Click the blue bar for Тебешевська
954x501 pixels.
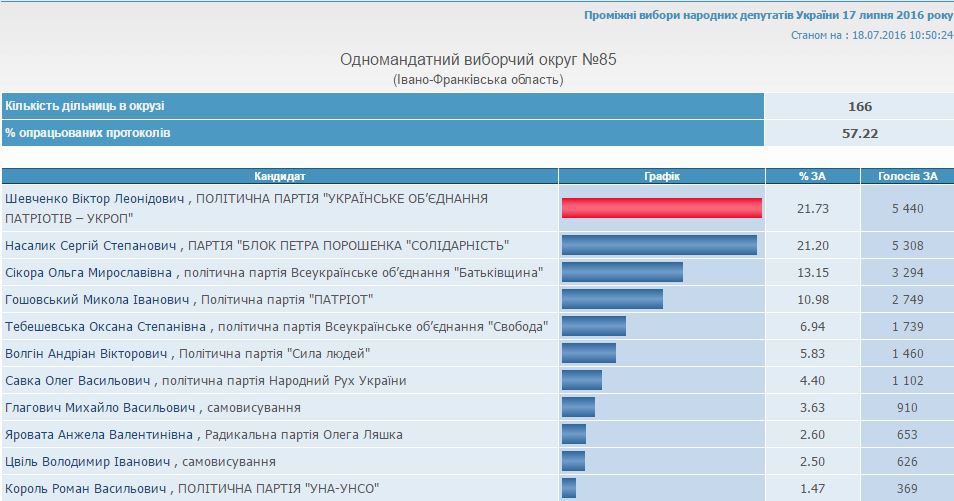pyautogui.click(x=593, y=326)
